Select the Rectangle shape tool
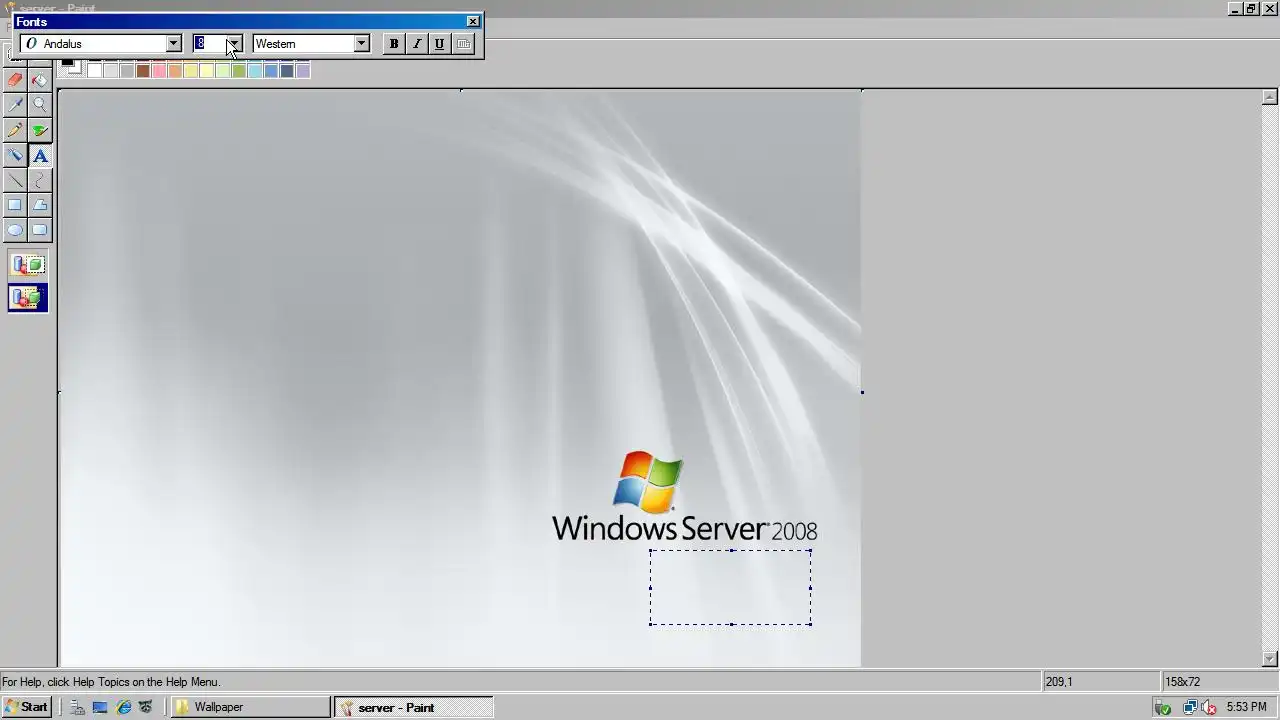Screen dimensions: 1280x720 point(15,205)
